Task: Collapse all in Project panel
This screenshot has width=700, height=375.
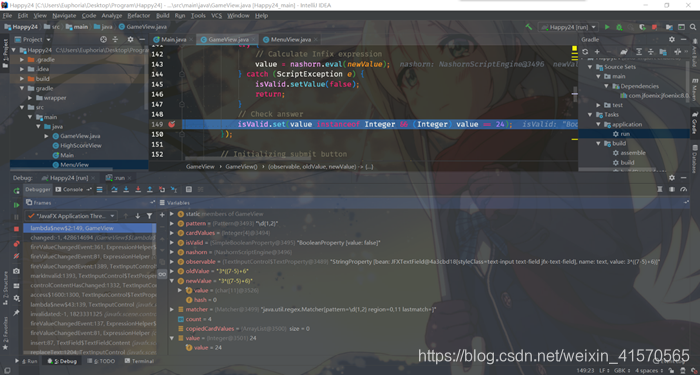Action: 115,39
